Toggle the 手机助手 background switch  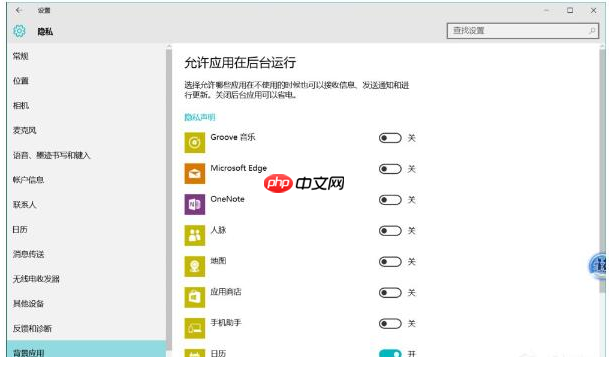point(390,324)
